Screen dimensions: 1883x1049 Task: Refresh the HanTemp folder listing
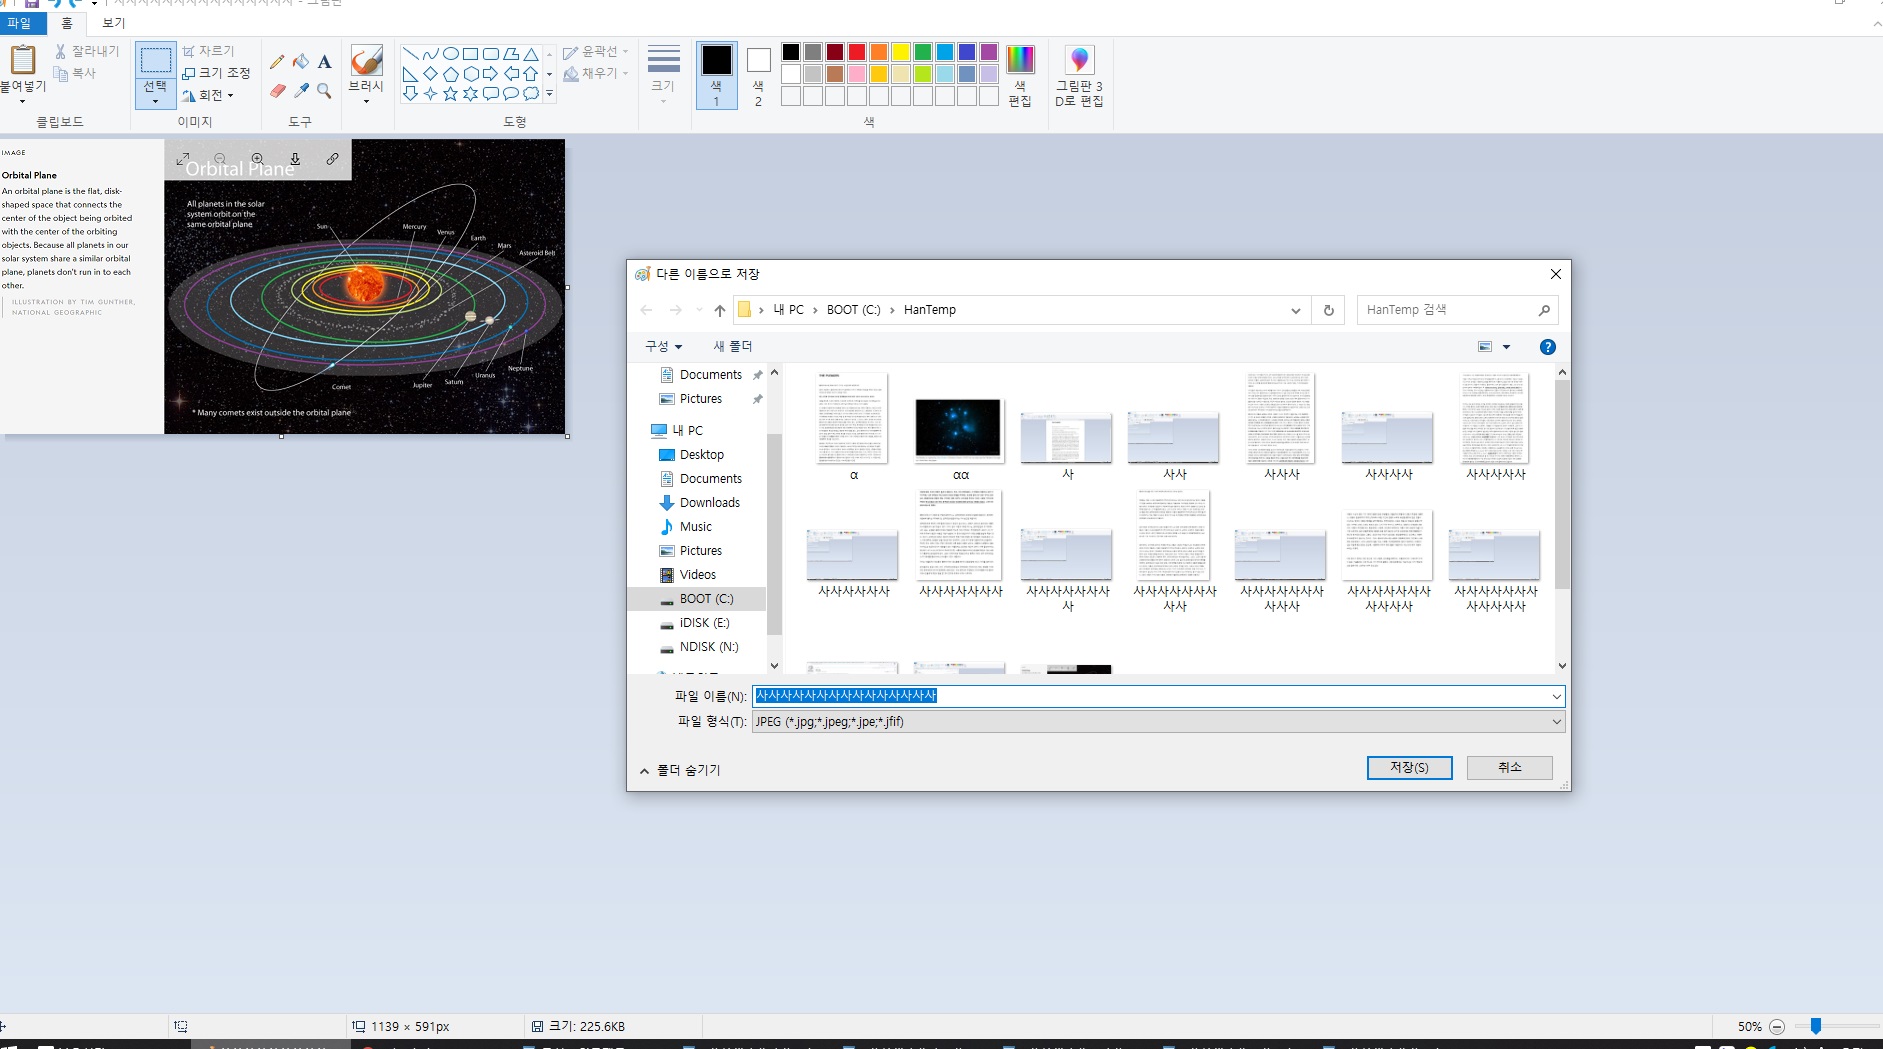click(1329, 311)
